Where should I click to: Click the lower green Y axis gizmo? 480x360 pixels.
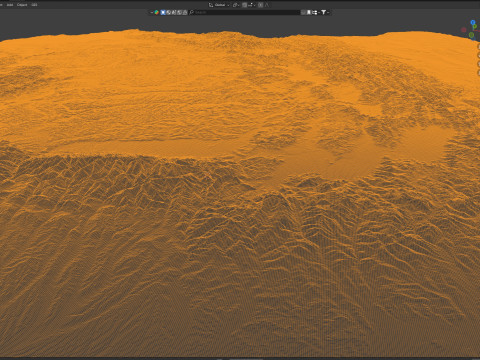(471, 35)
